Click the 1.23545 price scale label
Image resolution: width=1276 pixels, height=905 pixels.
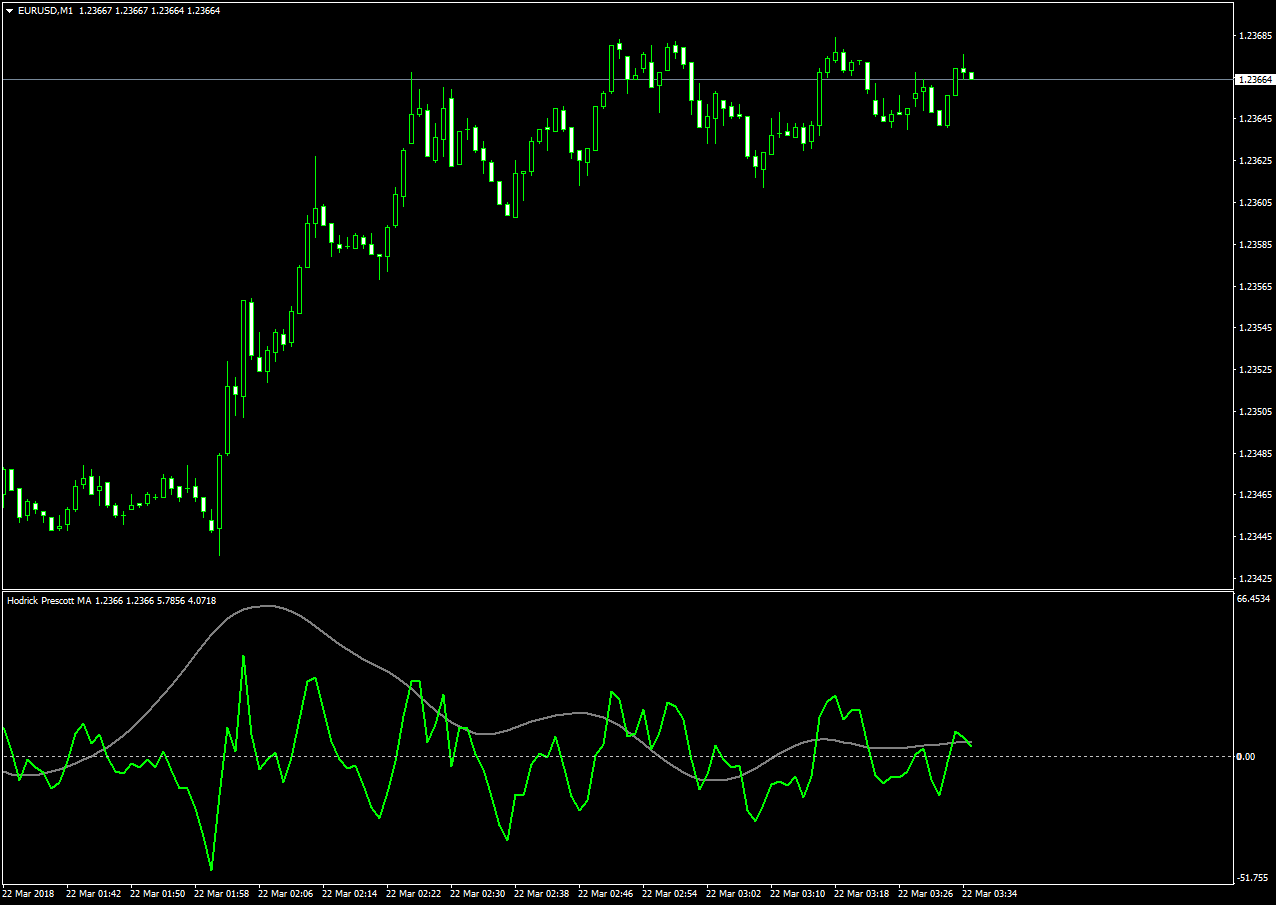click(1254, 328)
